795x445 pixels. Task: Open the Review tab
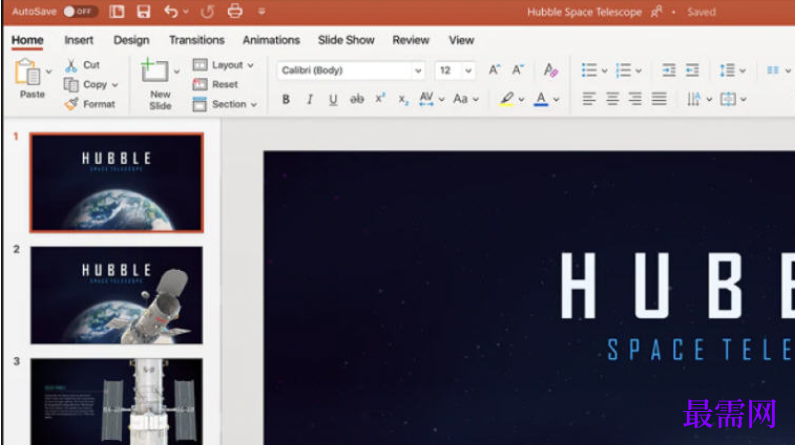click(x=411, y=40)
